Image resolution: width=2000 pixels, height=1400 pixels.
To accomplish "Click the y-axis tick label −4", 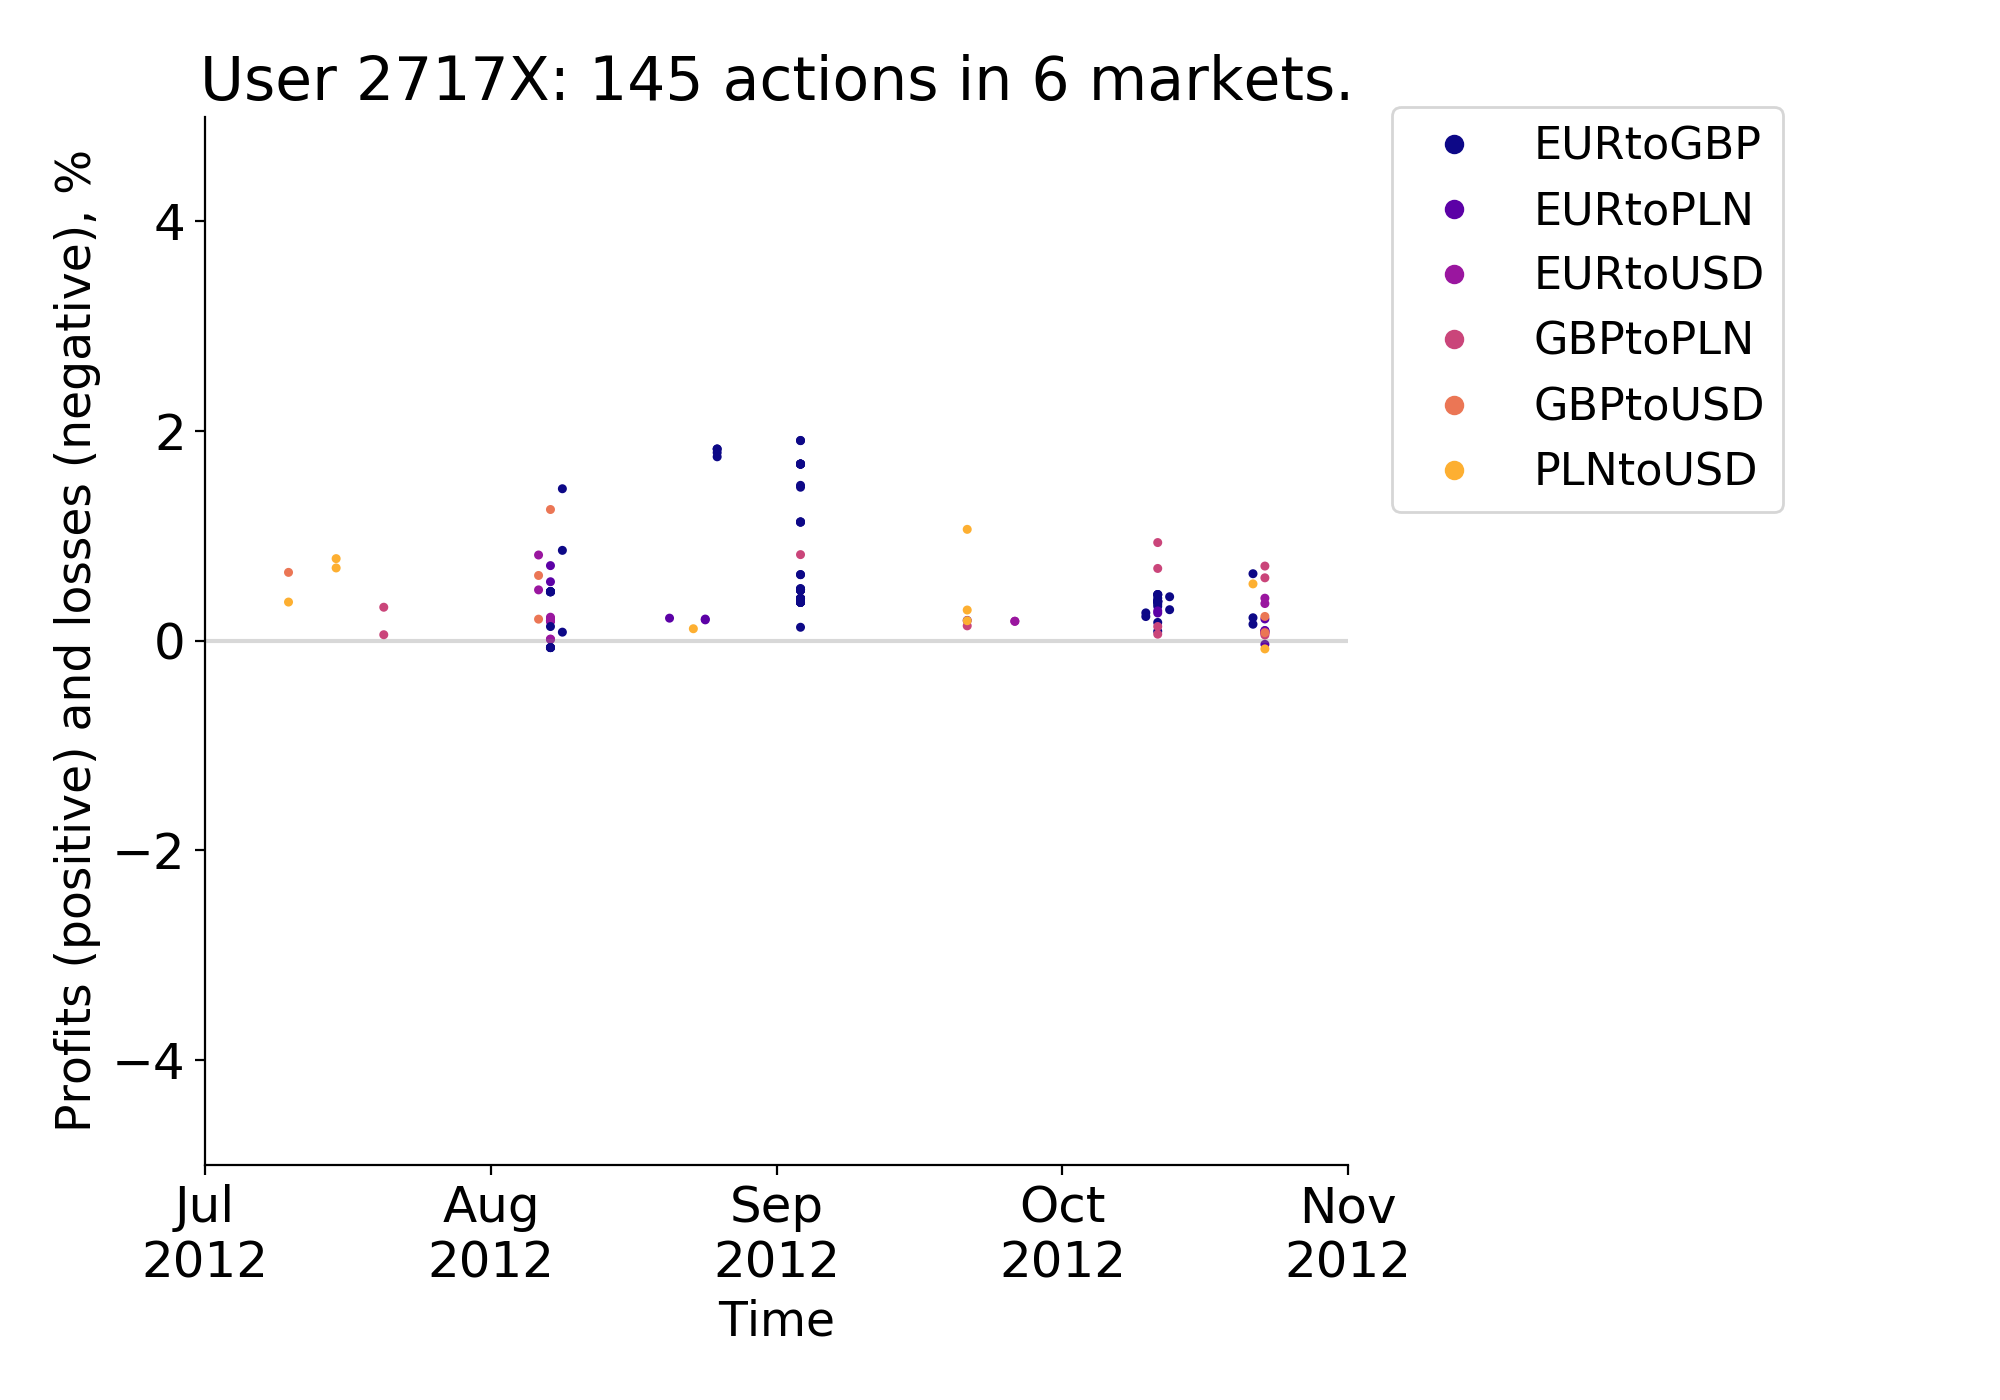I will click(x=151, y=1060).
